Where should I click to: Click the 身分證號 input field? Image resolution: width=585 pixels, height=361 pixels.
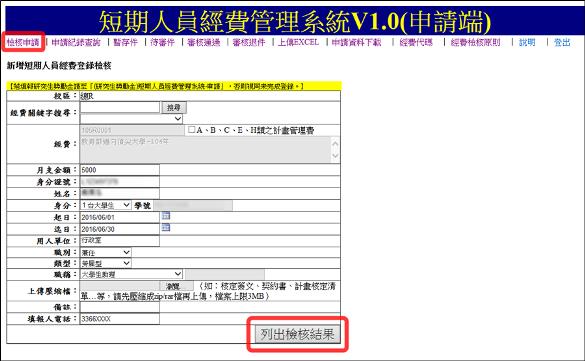point(120,182)
